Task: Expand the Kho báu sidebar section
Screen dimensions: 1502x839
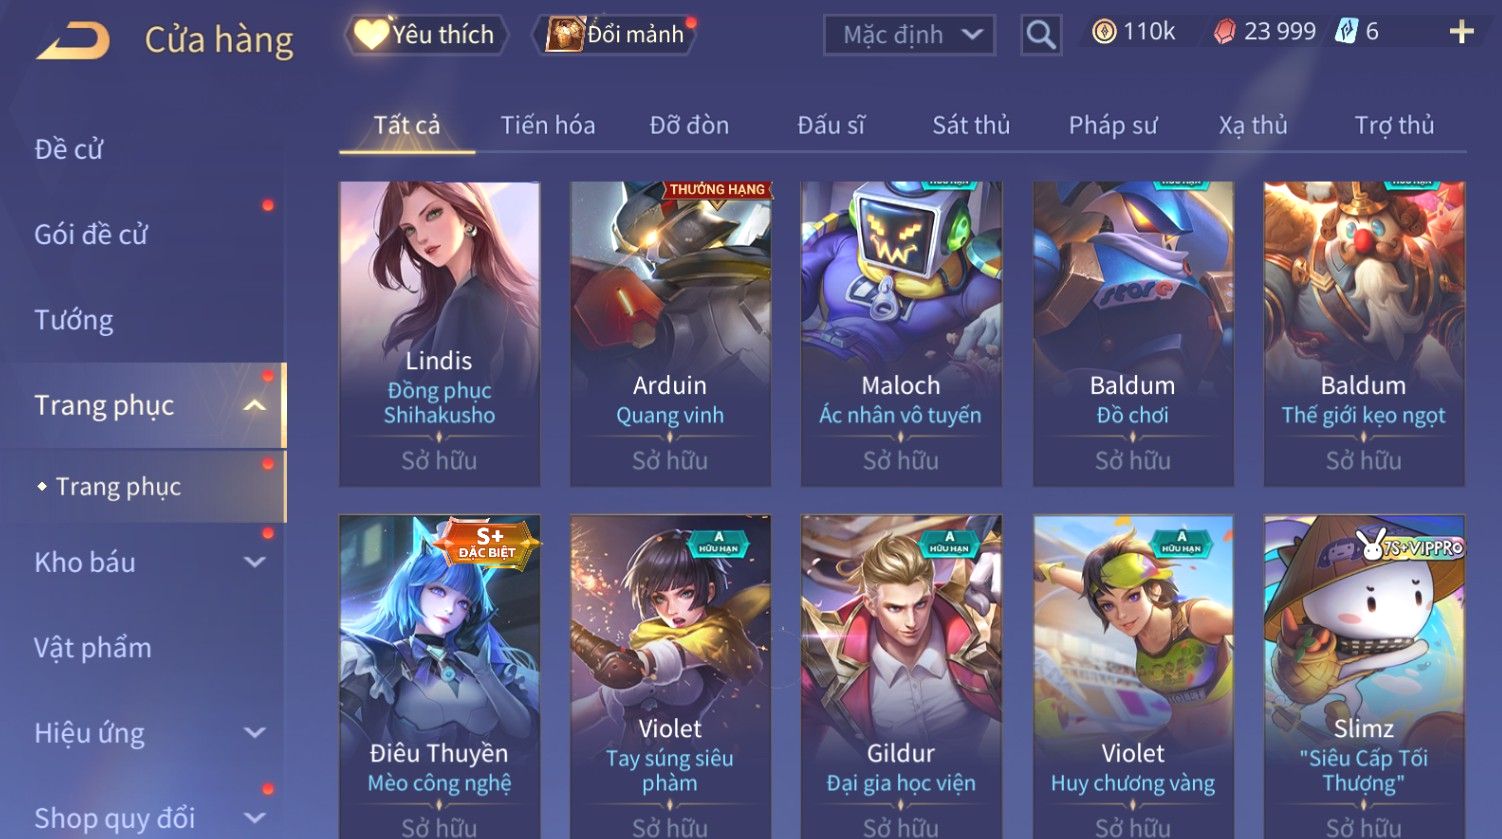Action: (255, 562)
